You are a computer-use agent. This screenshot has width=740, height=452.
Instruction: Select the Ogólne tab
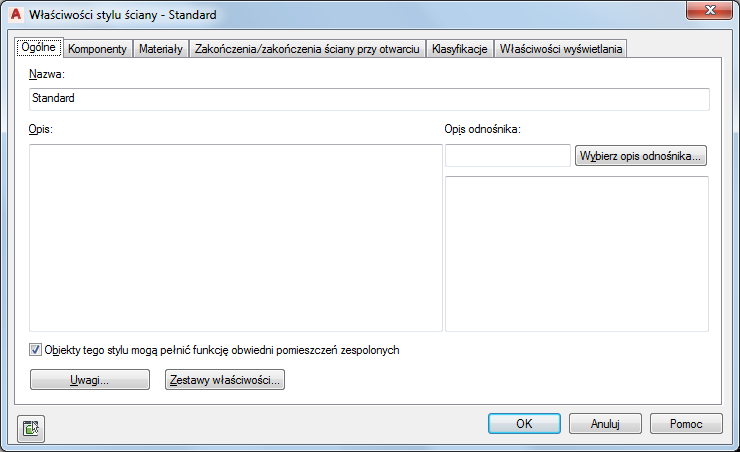click(x=39, y=49)
